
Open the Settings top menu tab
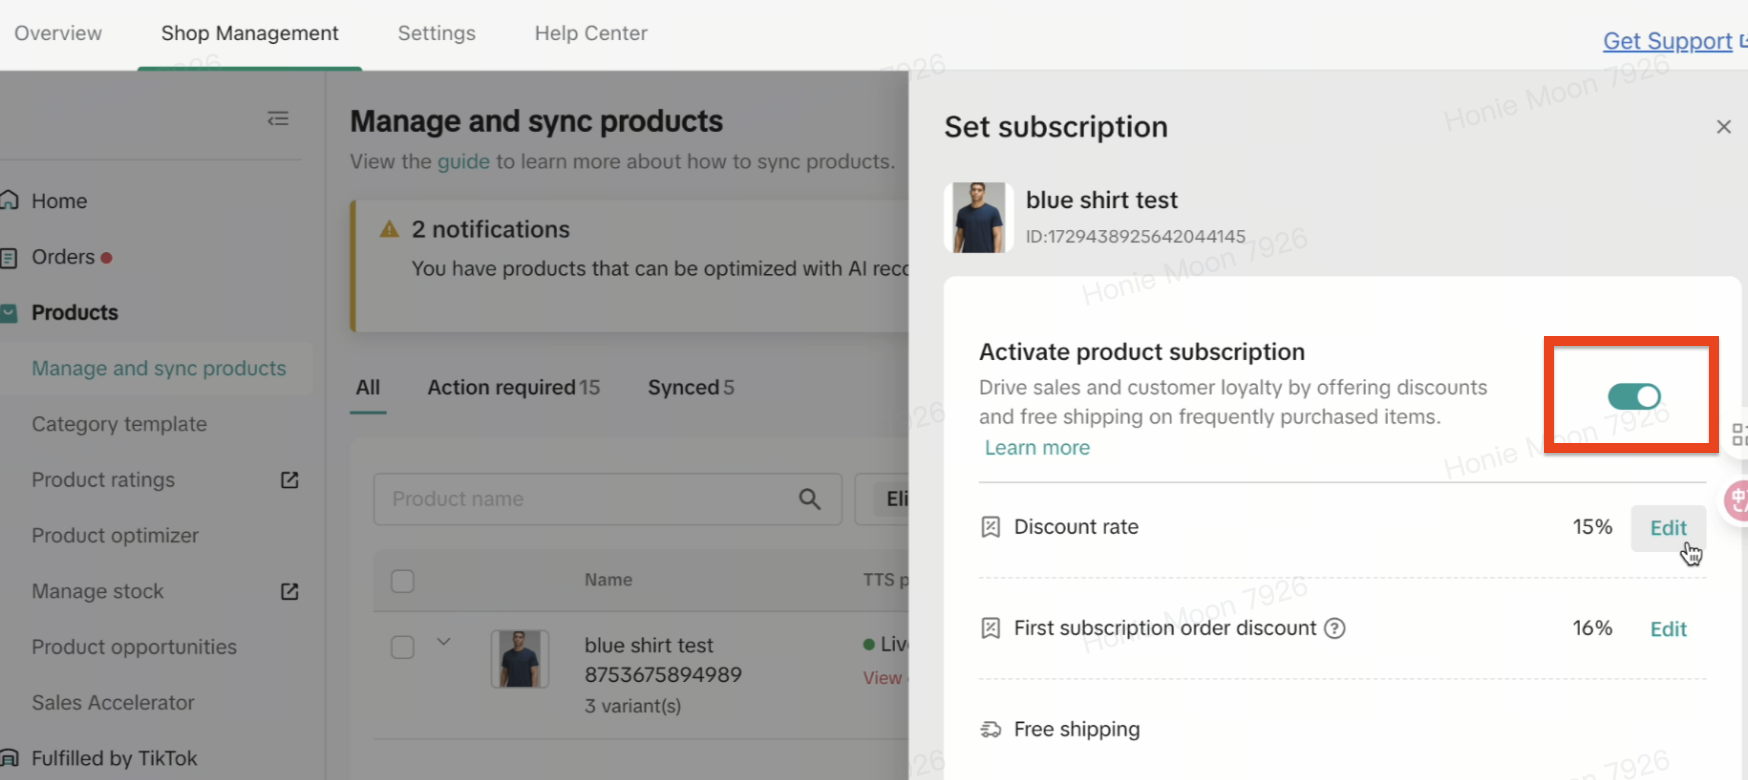(436, 33)
